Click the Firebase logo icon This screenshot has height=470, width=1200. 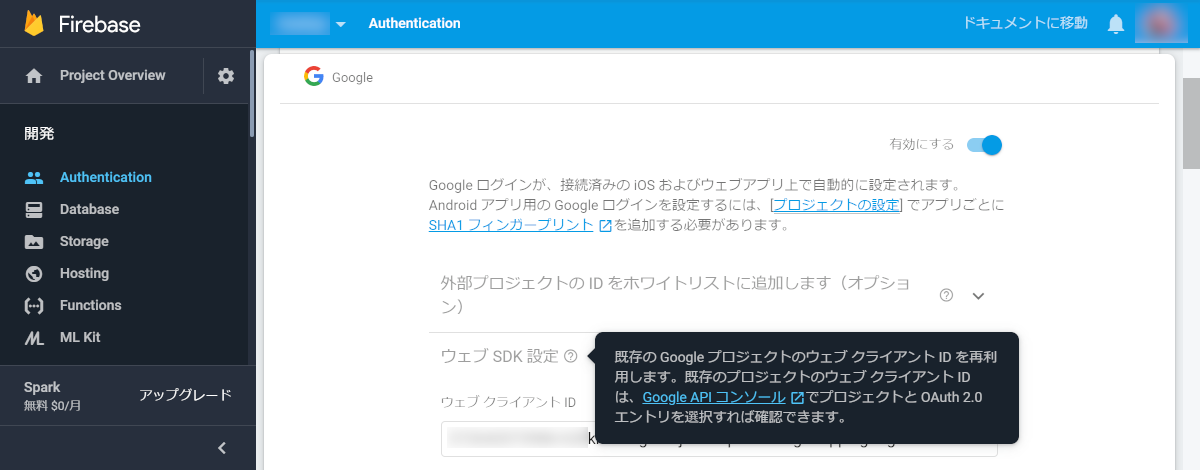[35, 23]
